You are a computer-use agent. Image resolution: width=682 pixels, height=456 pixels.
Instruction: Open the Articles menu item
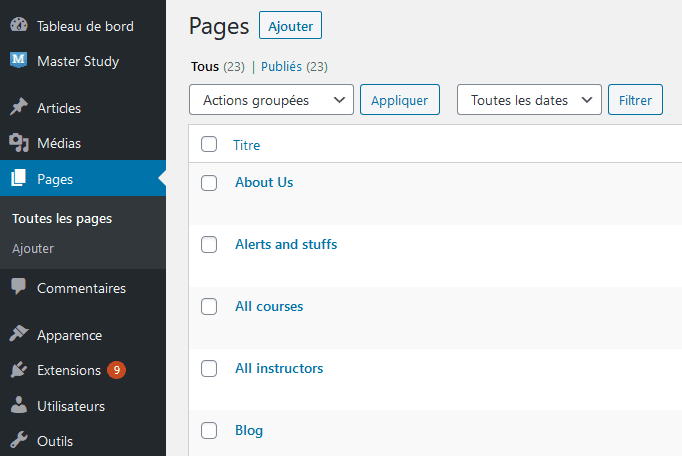pyautogui.click(x=83, y=108)
